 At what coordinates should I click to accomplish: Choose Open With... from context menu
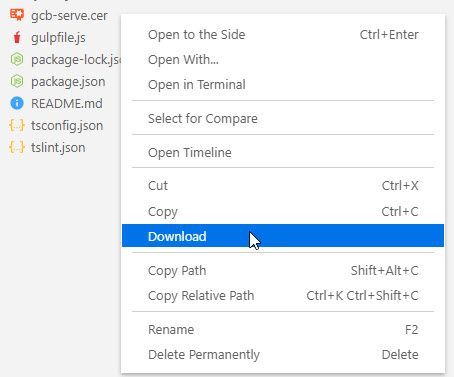point(283,60)
